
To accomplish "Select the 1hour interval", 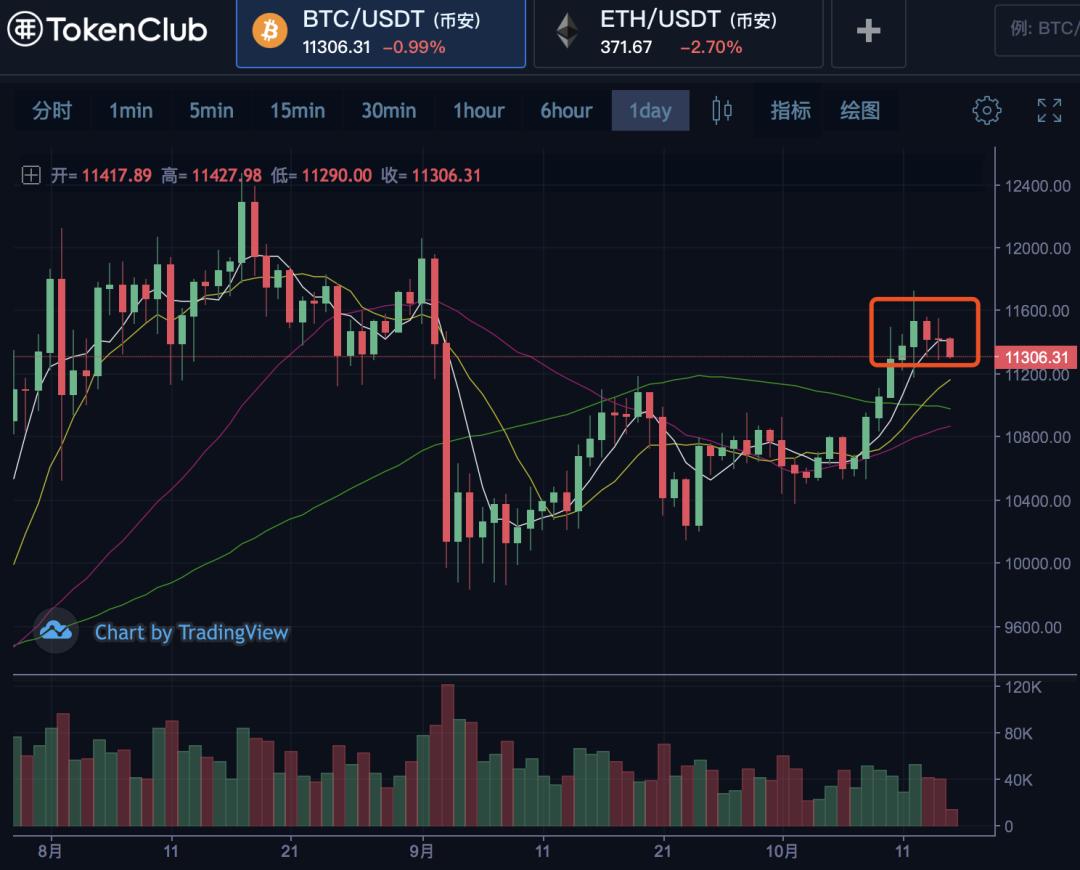I will pyautogui.click(x=478, y=110).
